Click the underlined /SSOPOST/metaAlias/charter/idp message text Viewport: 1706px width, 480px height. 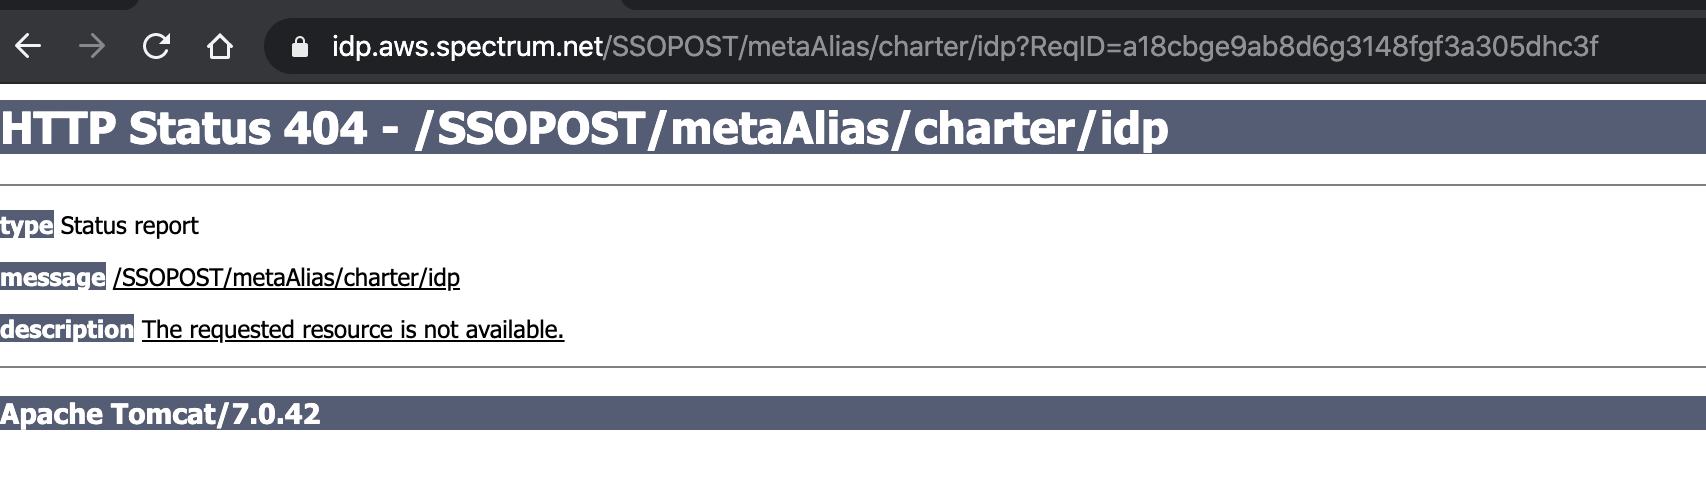pos(286,278)
